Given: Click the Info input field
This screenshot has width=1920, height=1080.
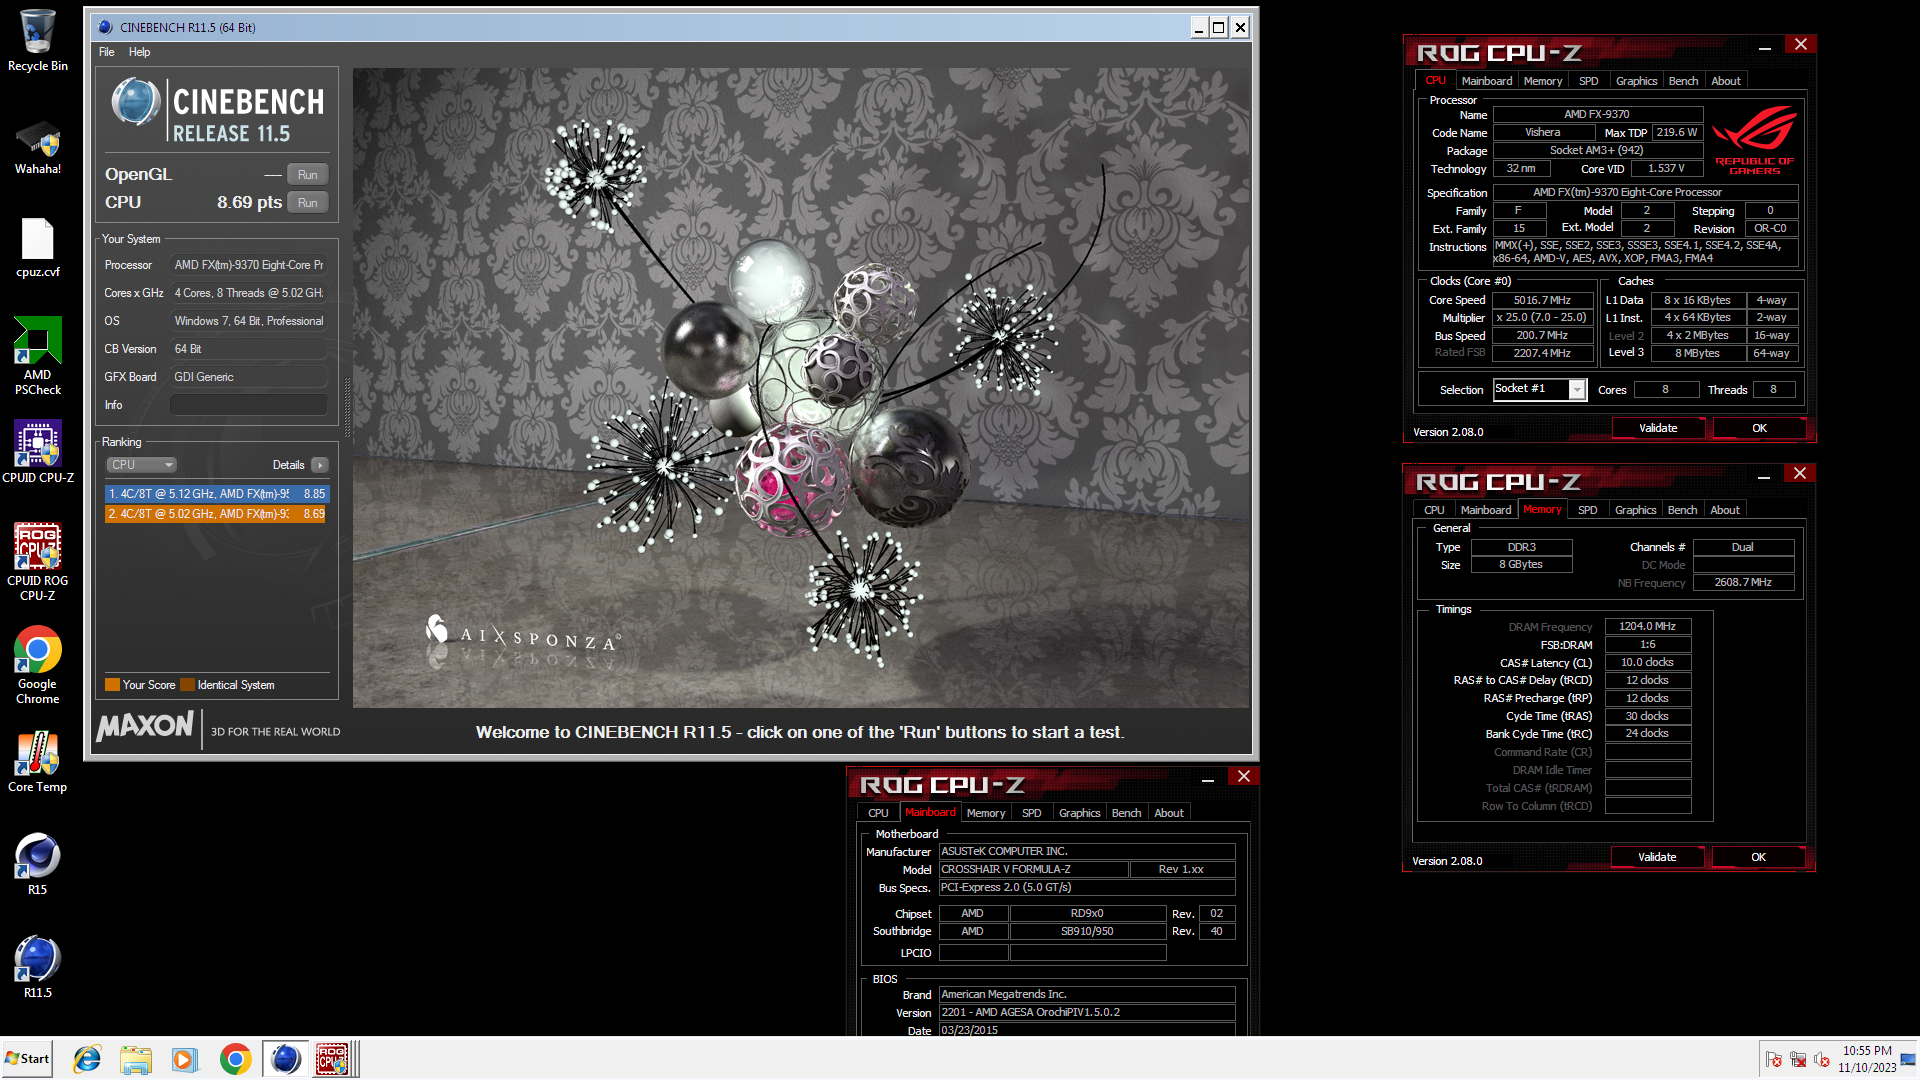Looking at the screenshot, I should (248, 405).
